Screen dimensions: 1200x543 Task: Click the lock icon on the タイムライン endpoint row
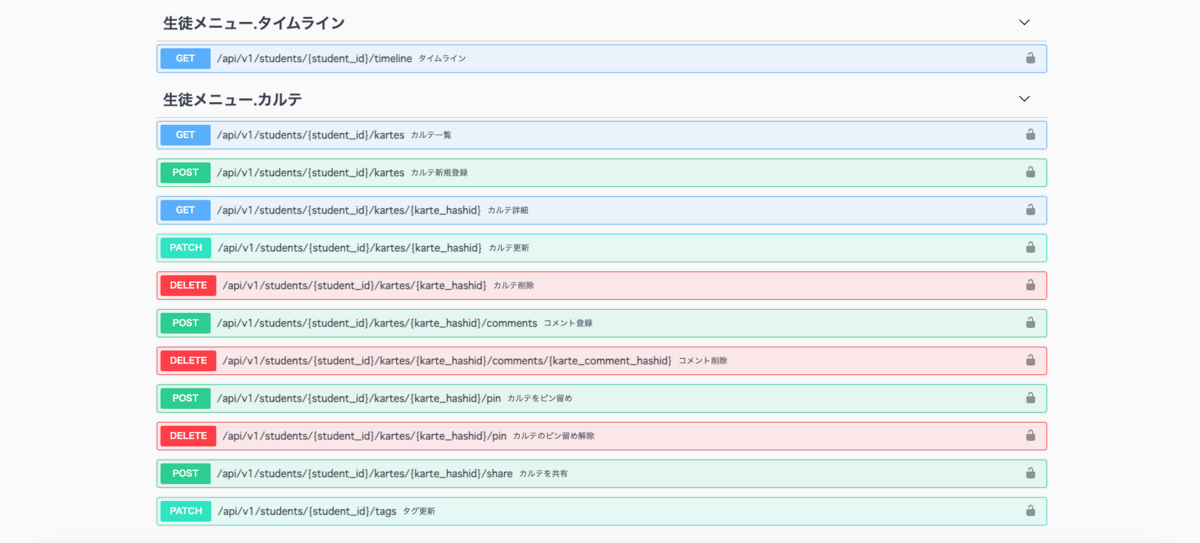1030,58
